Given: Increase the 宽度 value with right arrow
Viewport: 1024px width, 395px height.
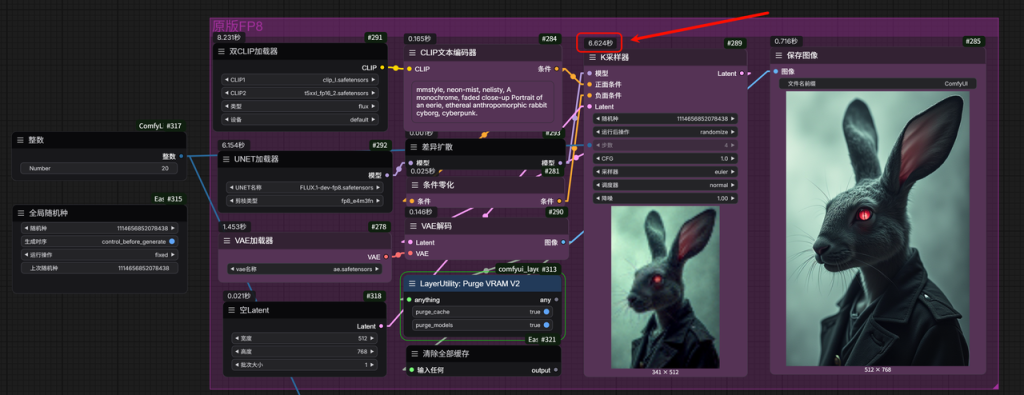Looking at the screenshot, I should pos(373,338).
